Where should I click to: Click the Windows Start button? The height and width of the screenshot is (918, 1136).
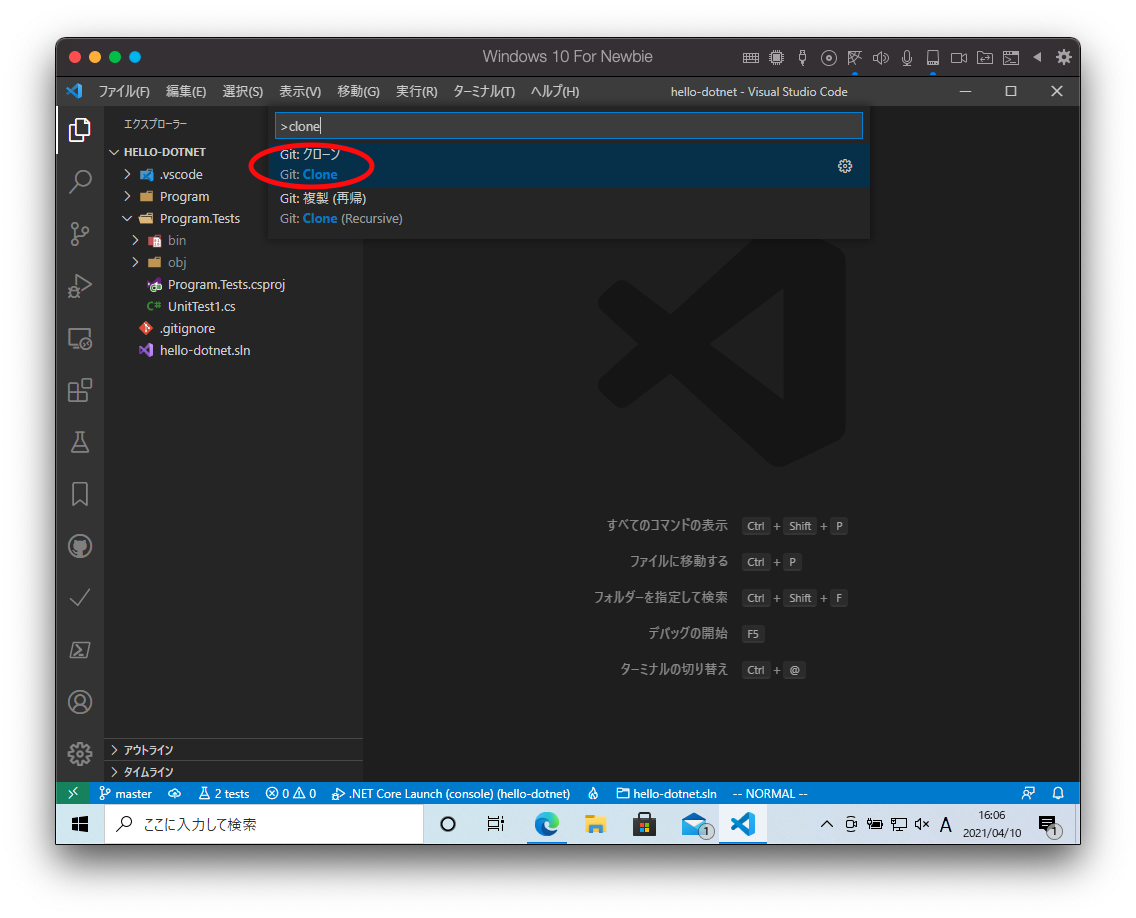80,824
